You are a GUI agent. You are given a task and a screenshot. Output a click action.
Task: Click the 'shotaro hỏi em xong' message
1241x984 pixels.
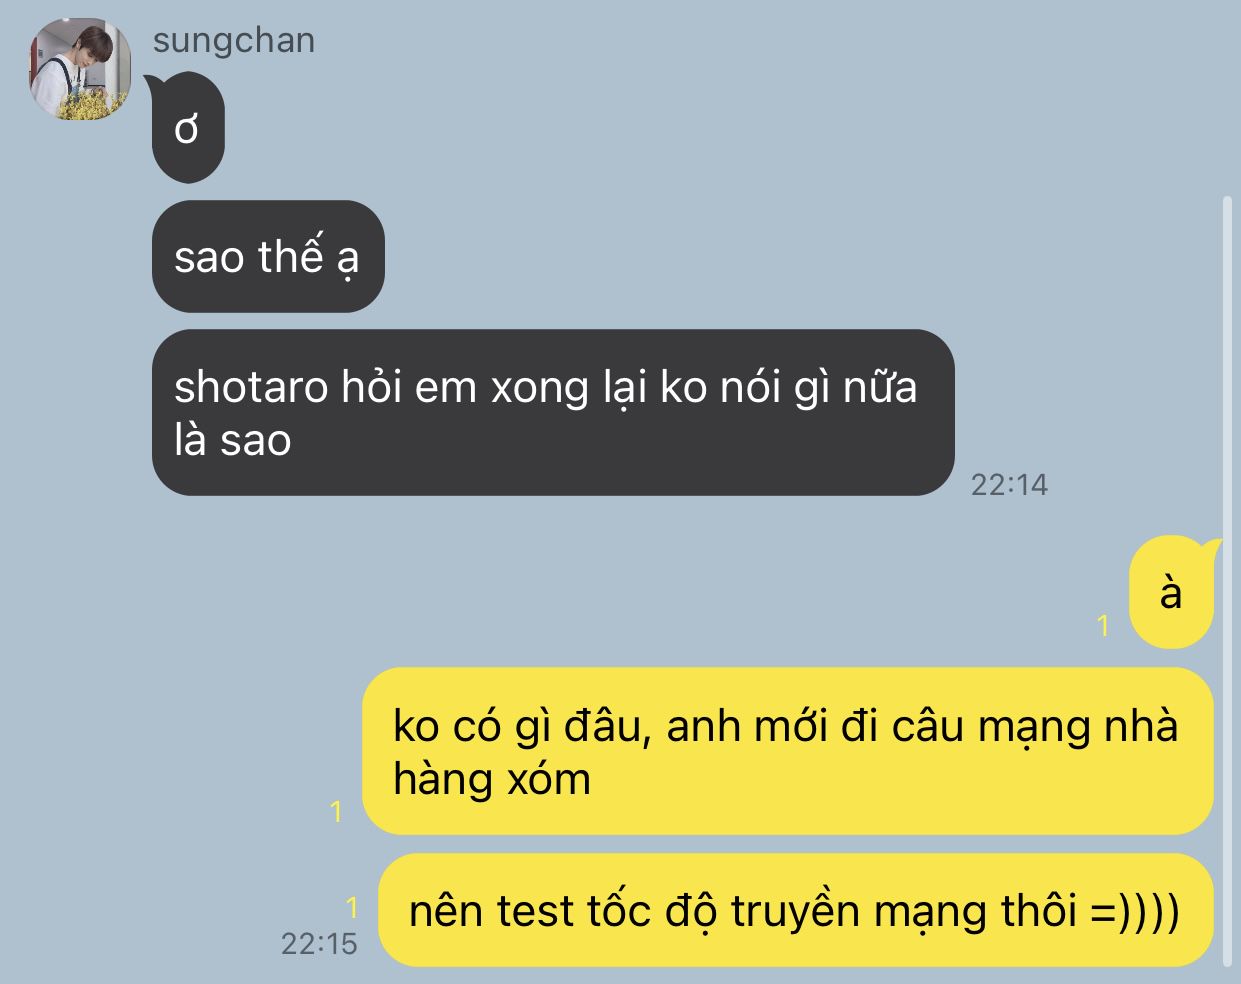(553, 412)
